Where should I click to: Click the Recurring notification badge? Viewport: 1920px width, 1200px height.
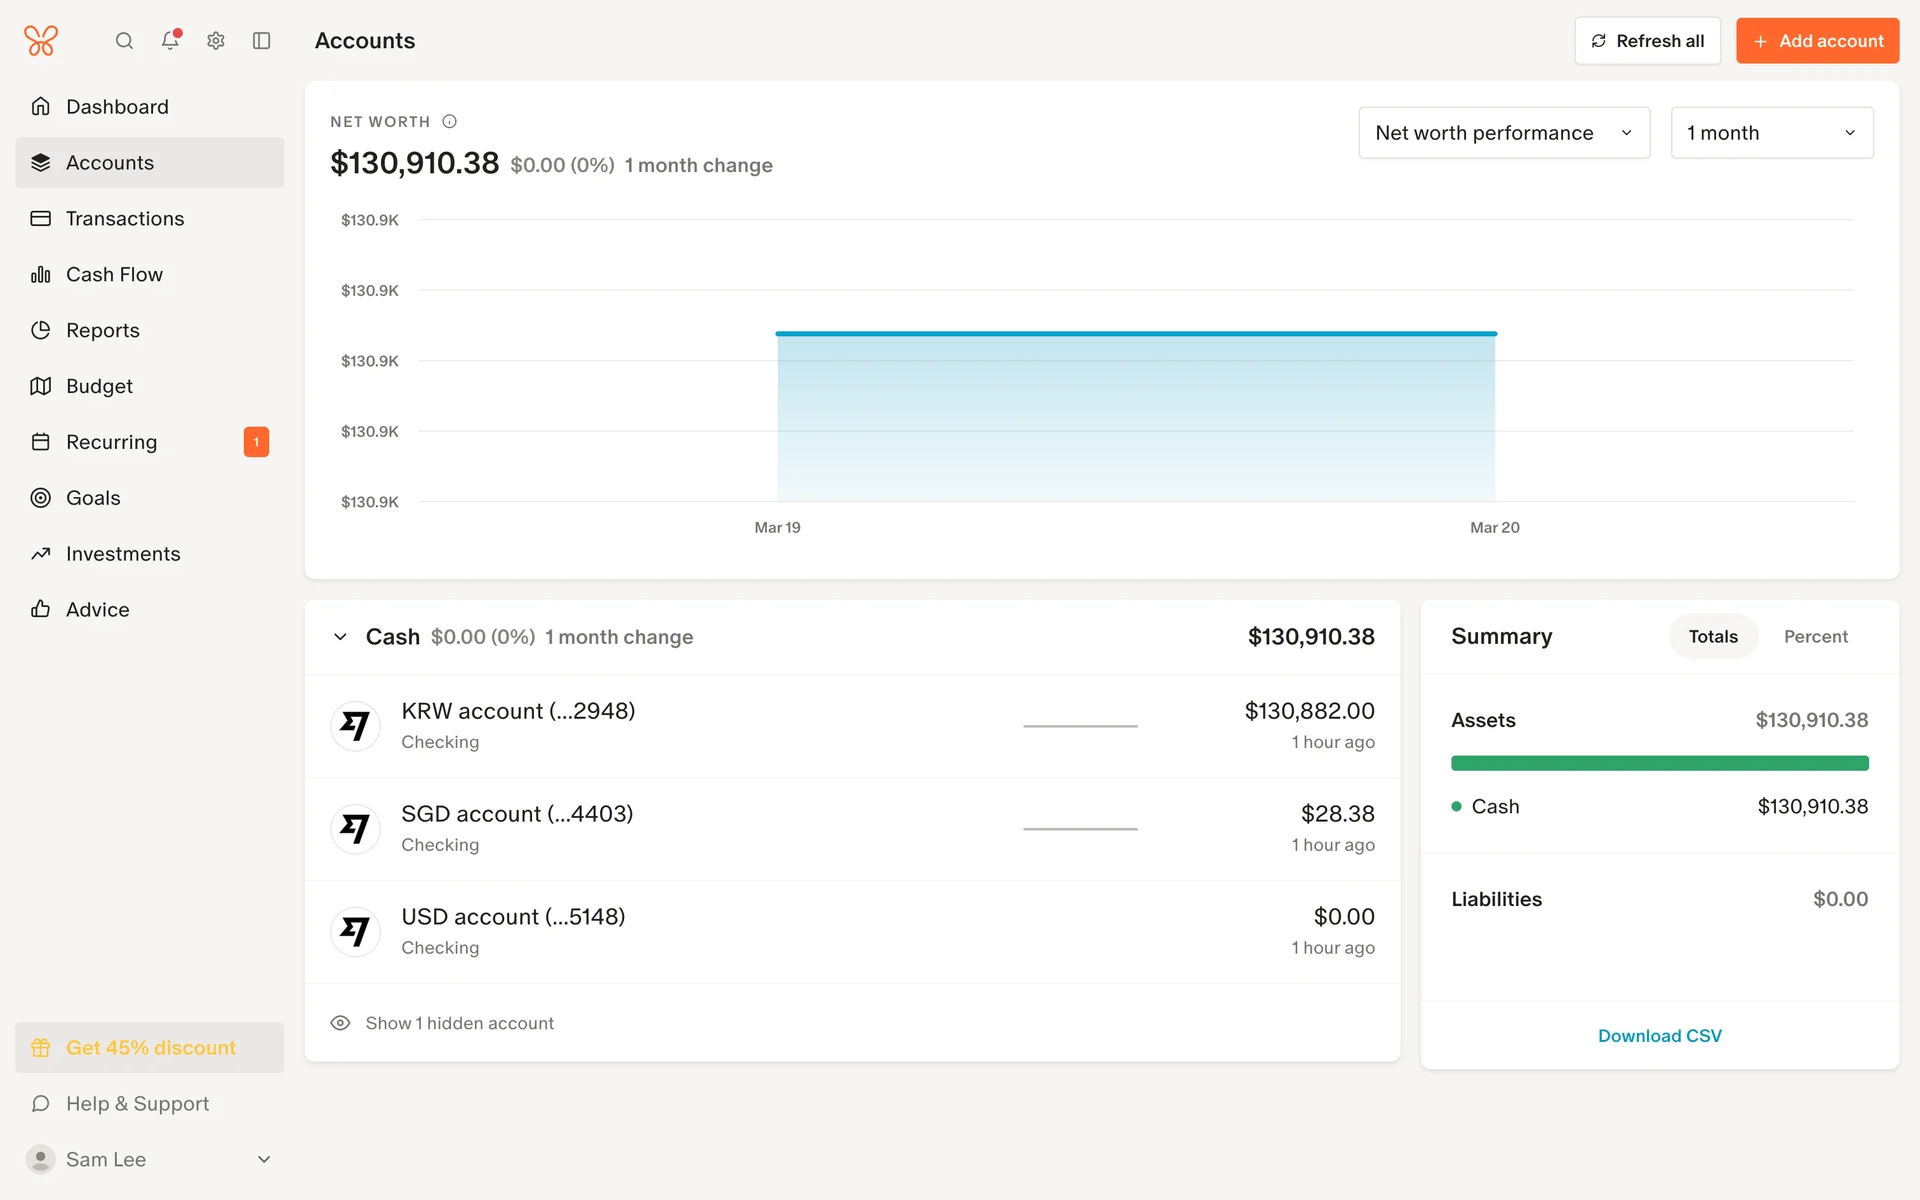(256, 442)
